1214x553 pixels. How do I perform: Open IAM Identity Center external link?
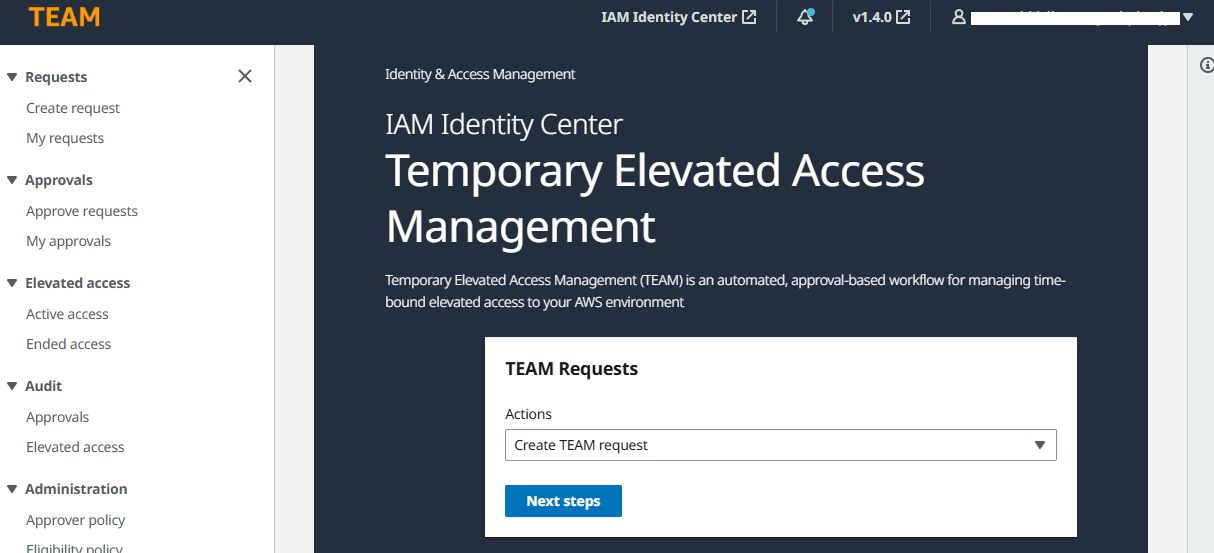(678, 17)
